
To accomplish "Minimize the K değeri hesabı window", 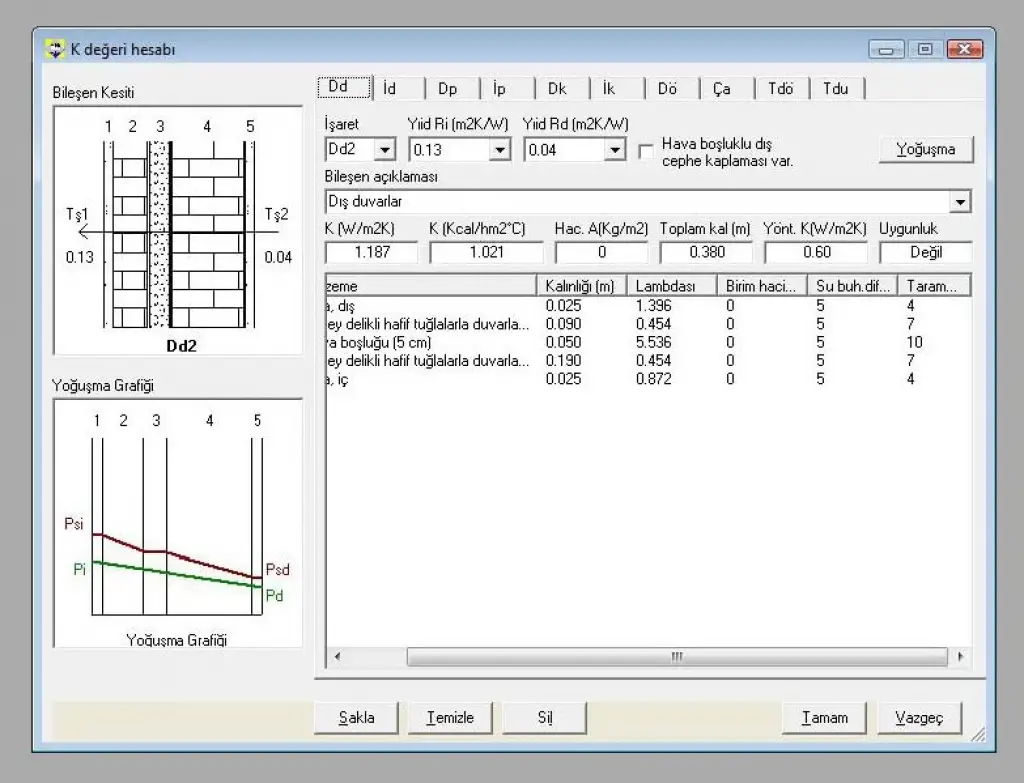I will (886, 49).
